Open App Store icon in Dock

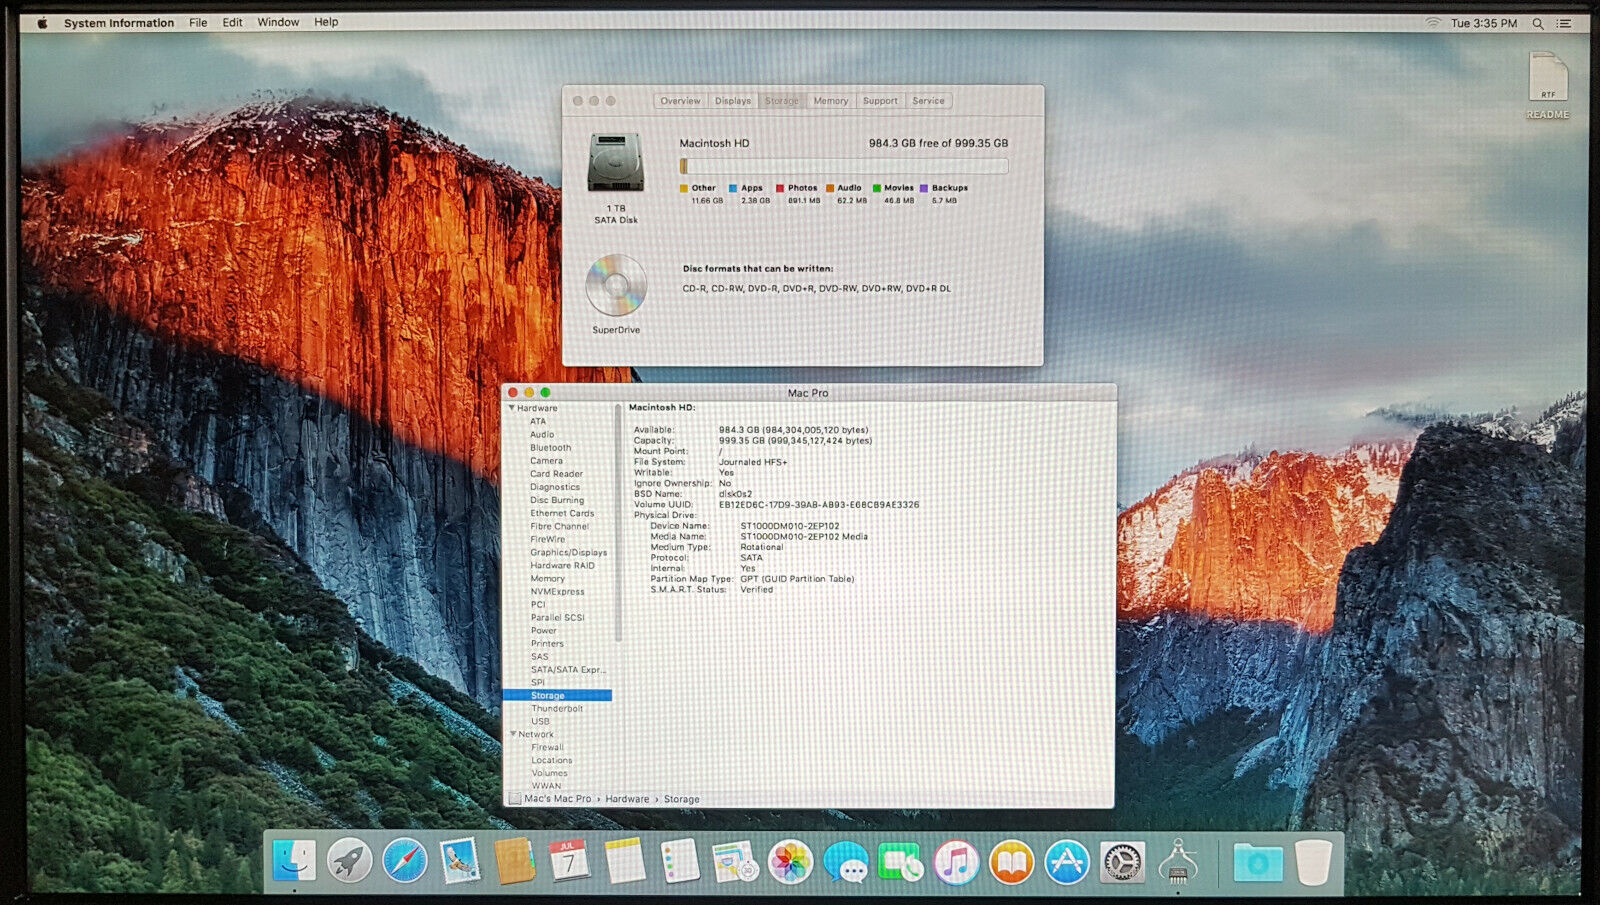(1067, 861)
